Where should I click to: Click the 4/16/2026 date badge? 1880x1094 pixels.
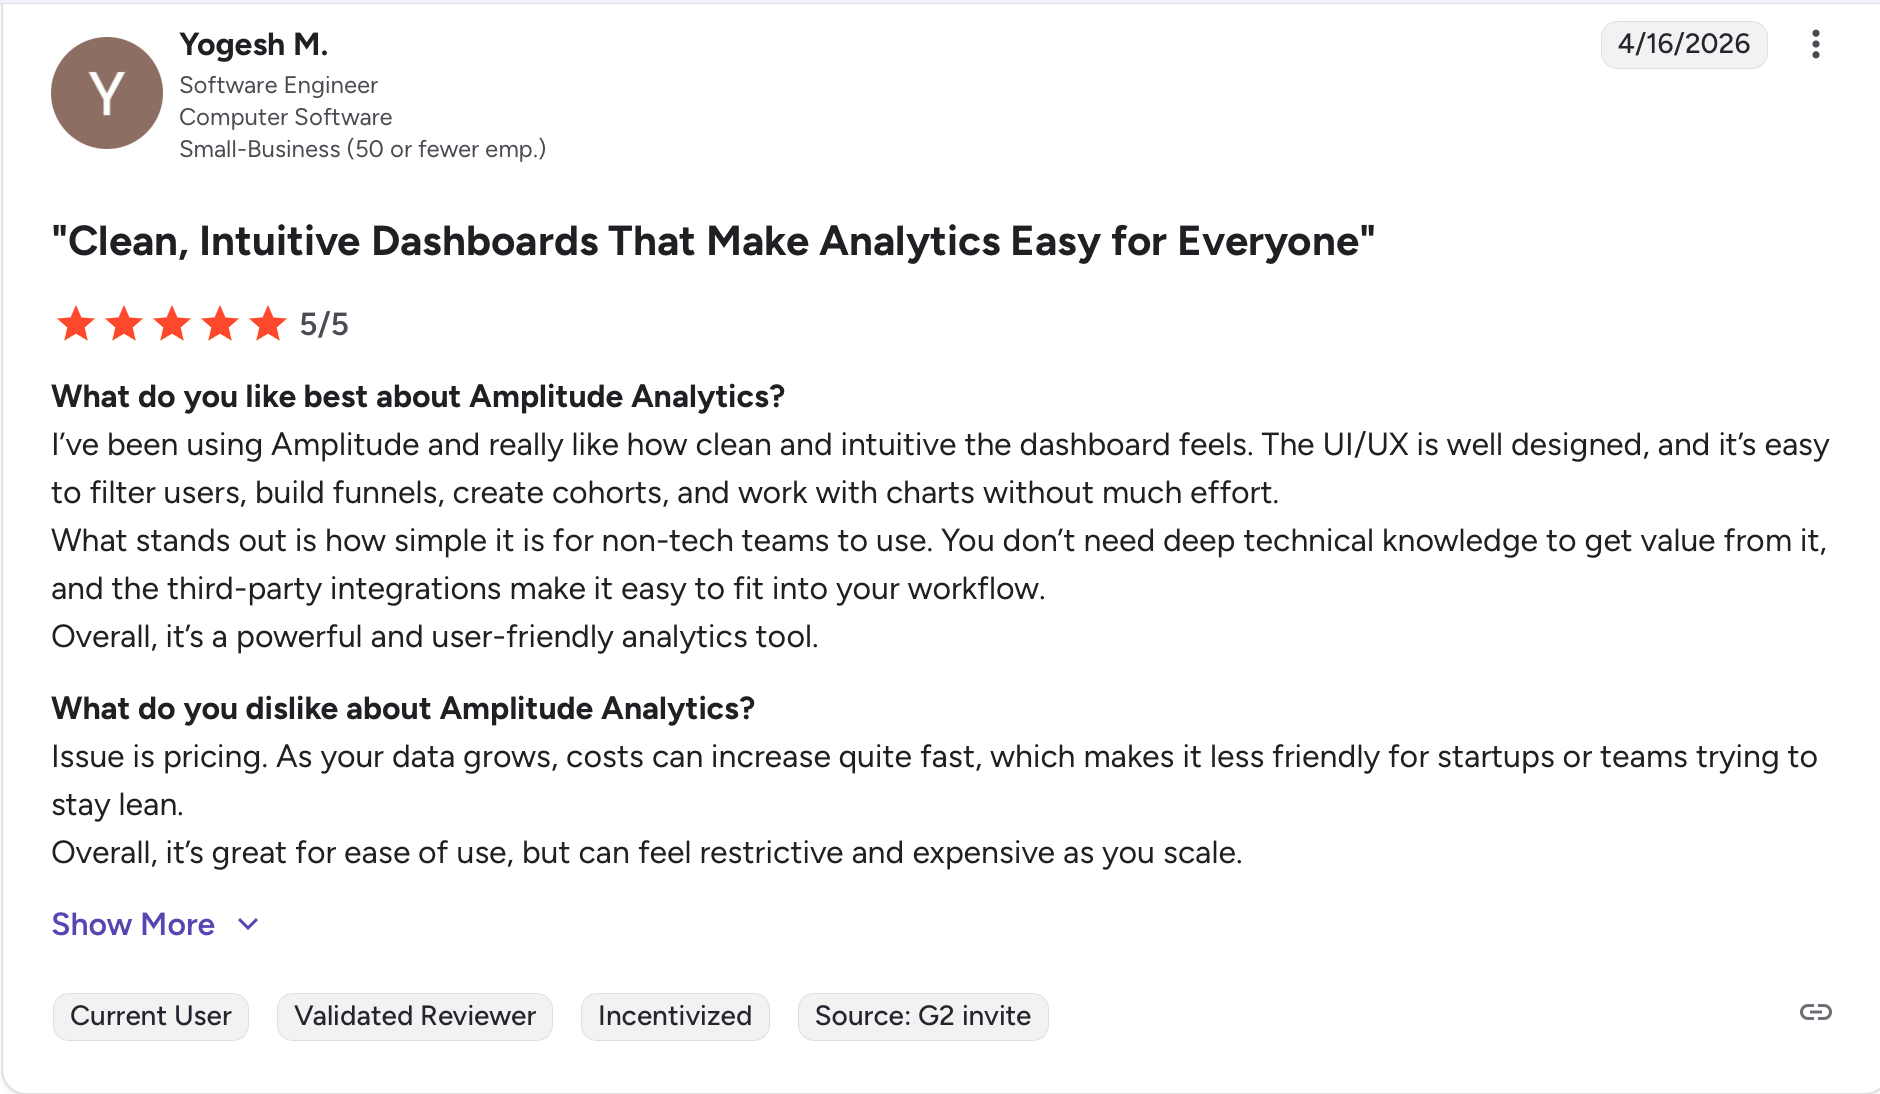coord(1684,44)
